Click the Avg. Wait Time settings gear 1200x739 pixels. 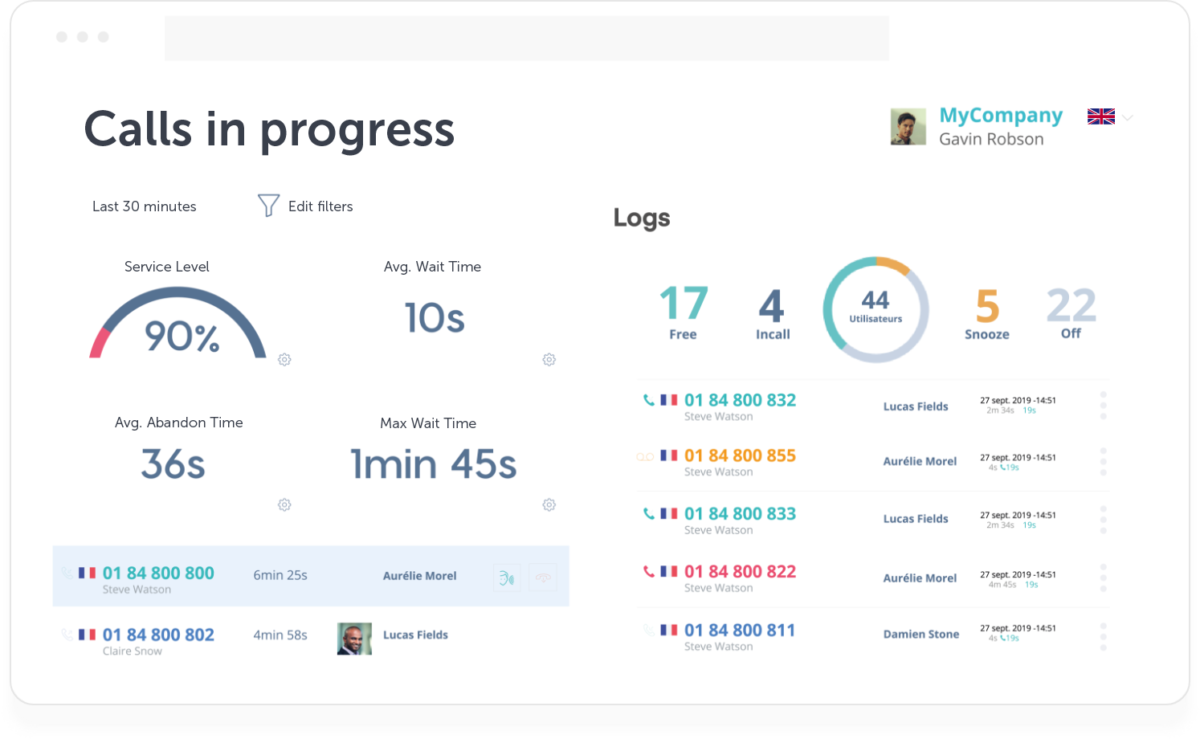(x=549, y=360)
